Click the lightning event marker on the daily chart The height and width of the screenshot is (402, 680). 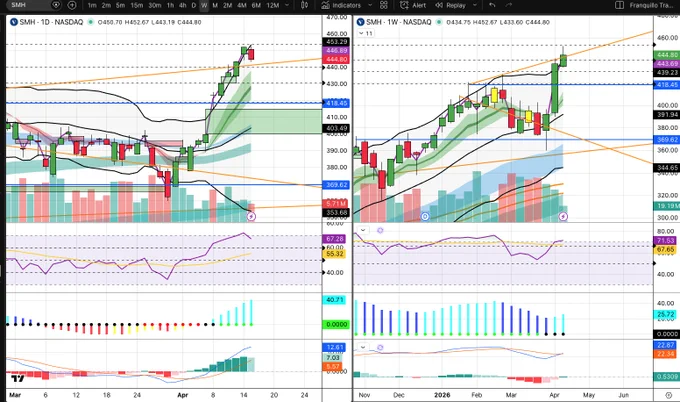pos(251,216)
